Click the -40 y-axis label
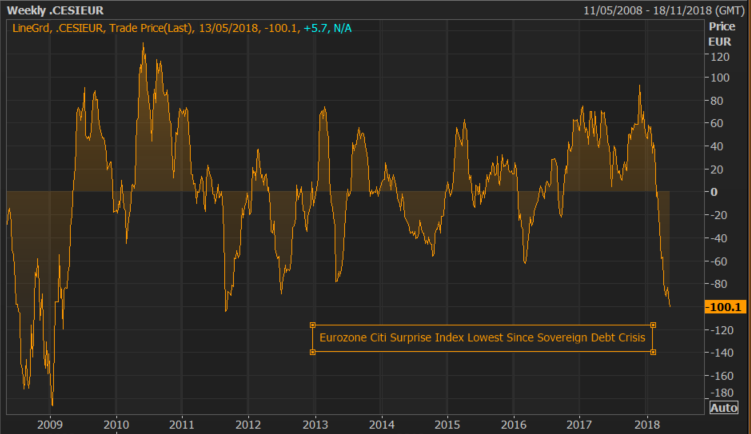This screenshot has height=434, width=751. tap(718, 238)
